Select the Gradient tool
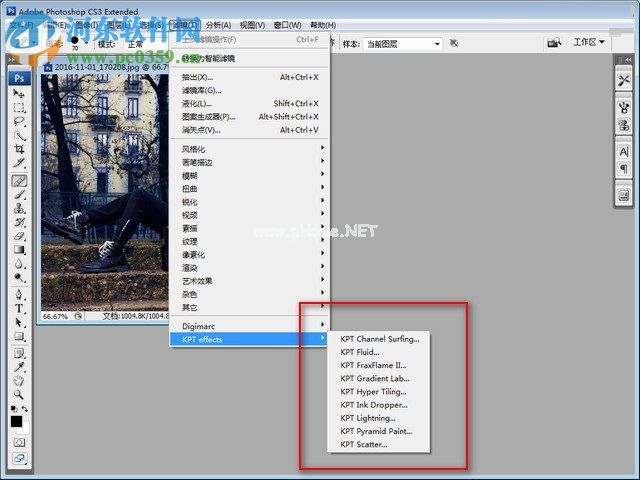This screenshot has height=480, width=640. point(19,250)
